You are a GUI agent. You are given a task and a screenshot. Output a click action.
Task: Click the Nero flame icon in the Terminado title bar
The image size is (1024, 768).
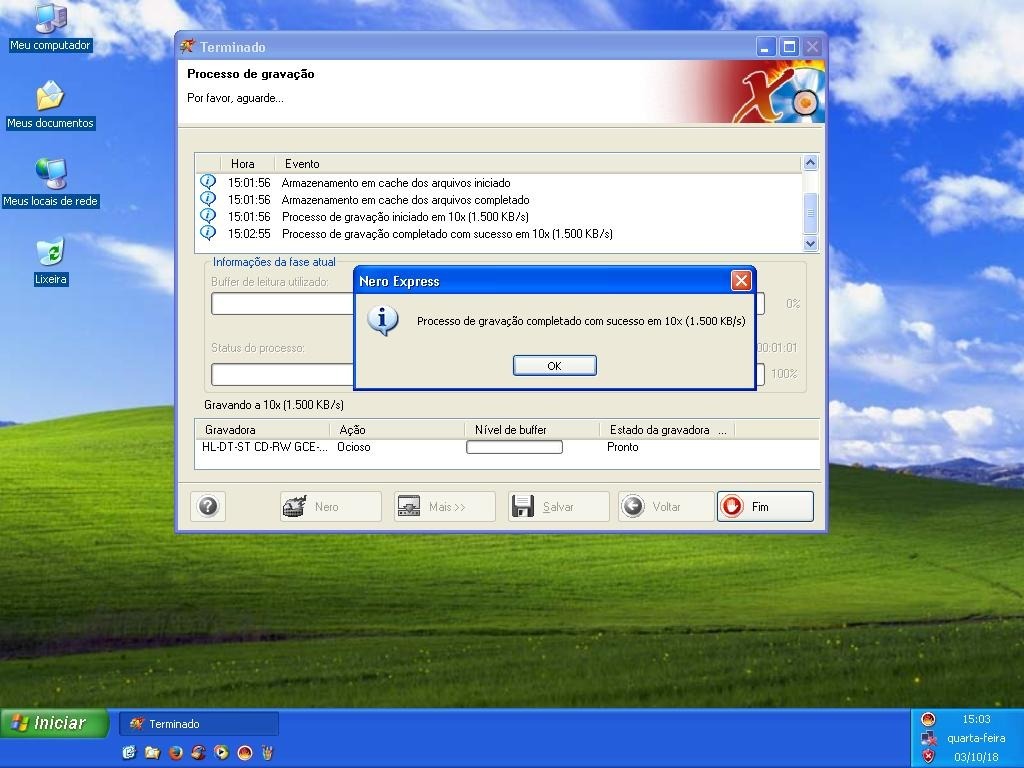coord(188,46)
